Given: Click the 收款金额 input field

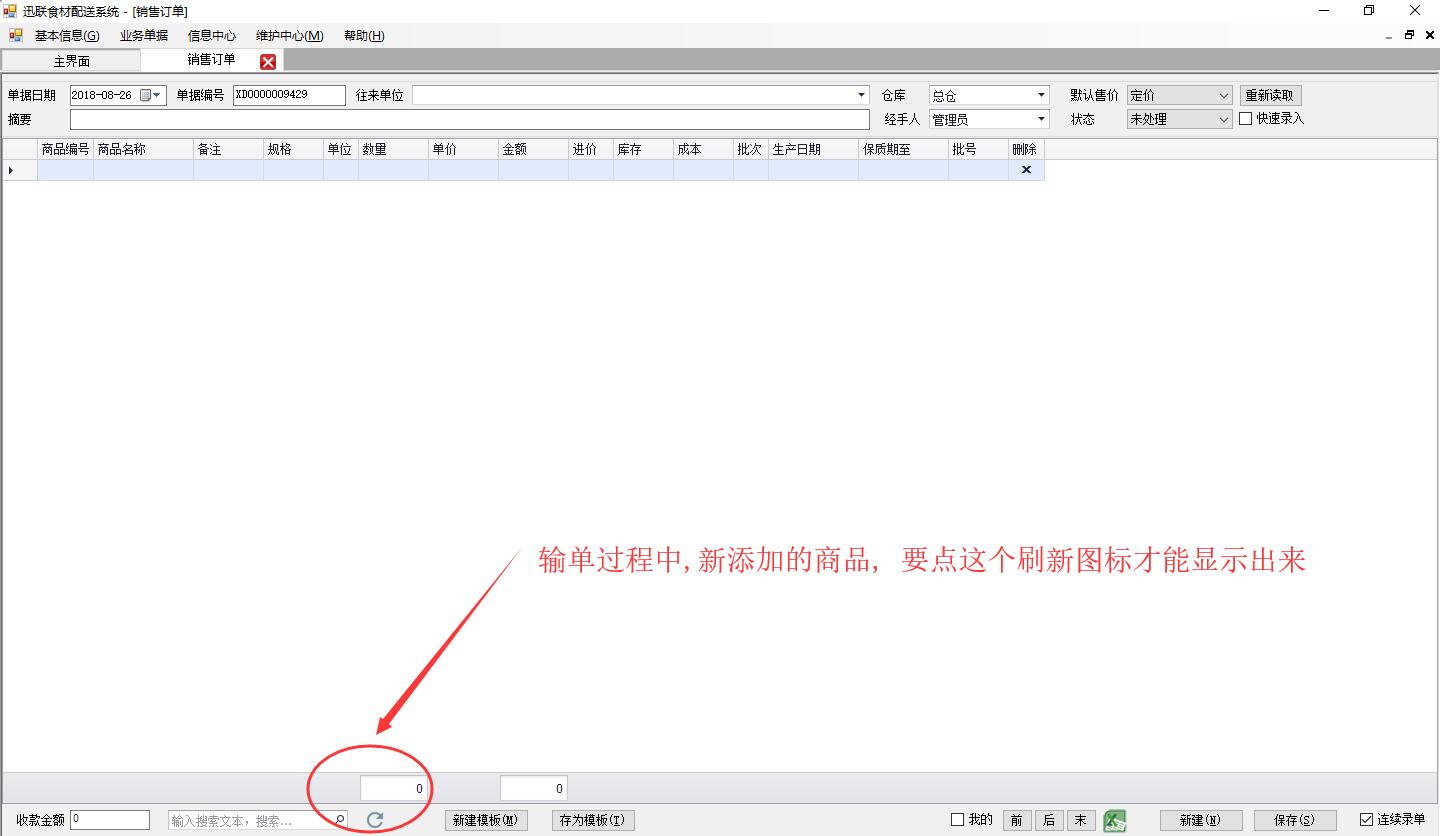Looking at the screenshot, I should [110, 820].
